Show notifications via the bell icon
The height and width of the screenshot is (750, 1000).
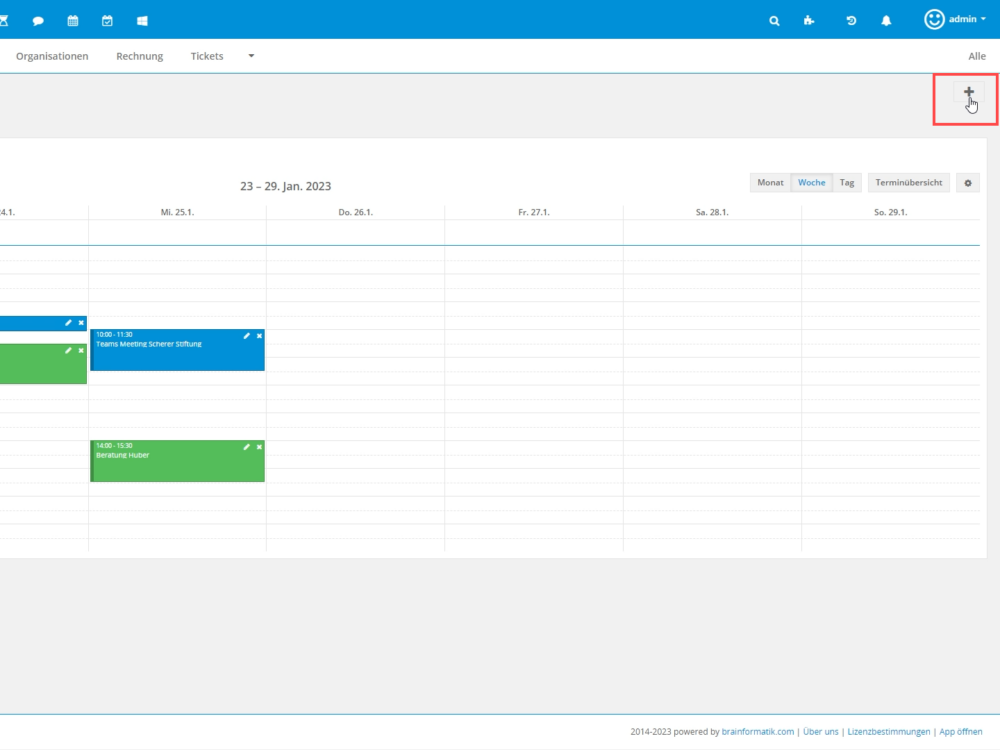[x=886, y=20]
